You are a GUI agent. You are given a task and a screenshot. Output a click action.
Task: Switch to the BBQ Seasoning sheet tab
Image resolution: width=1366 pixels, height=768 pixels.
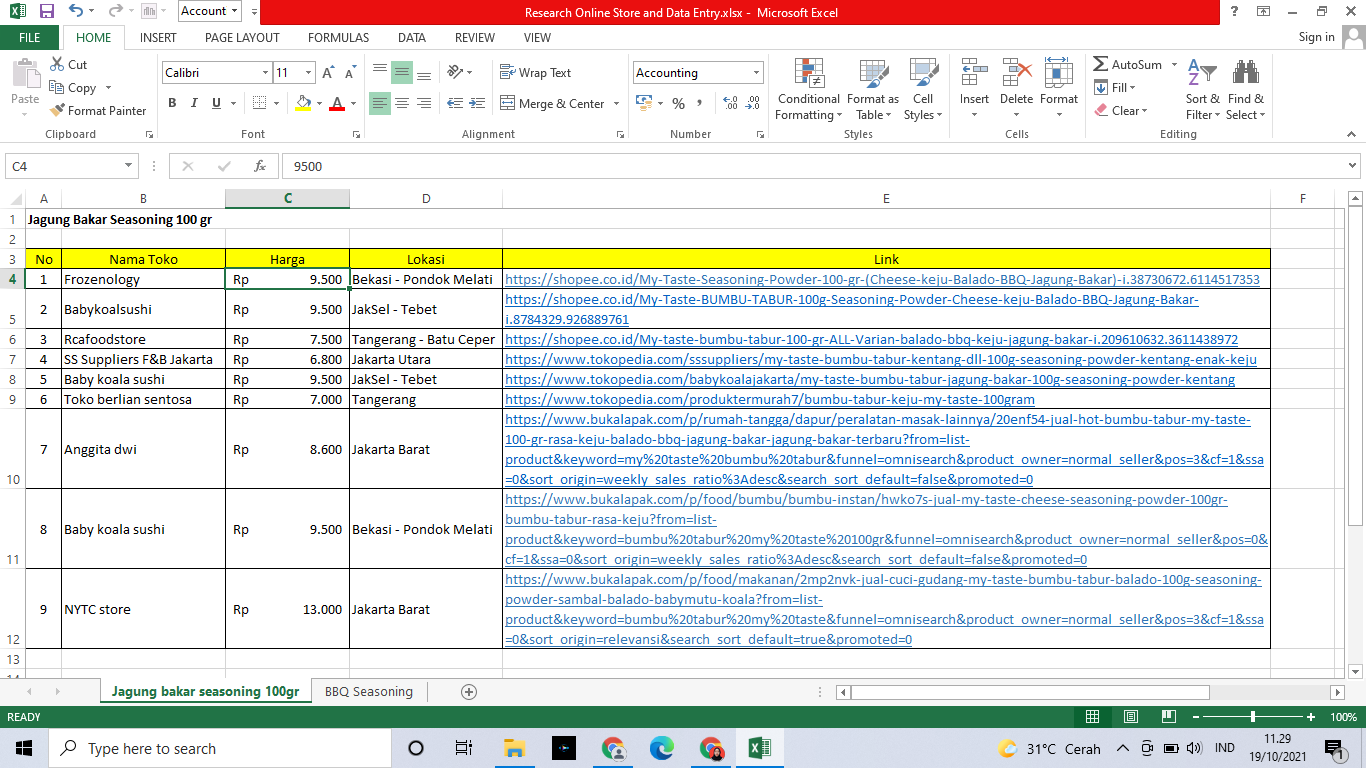click(368, 692)
